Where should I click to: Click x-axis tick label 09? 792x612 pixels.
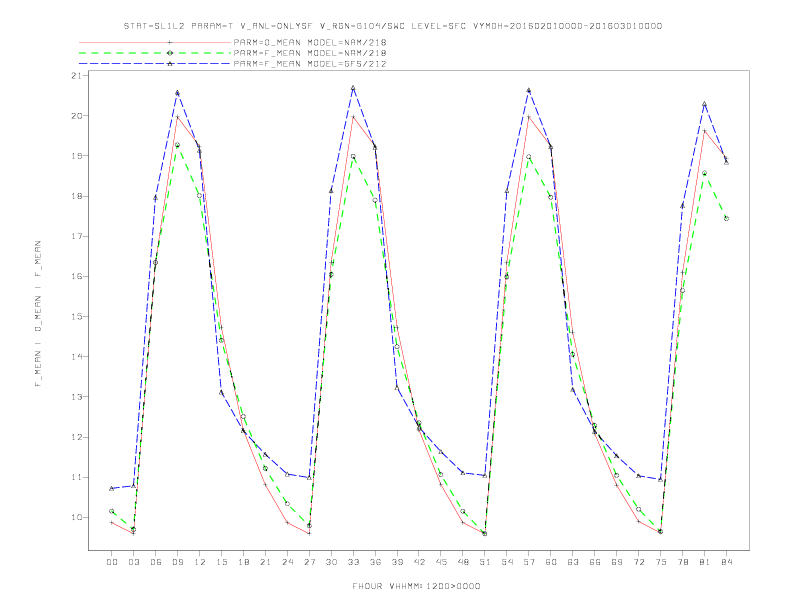[x=177, y=562]
